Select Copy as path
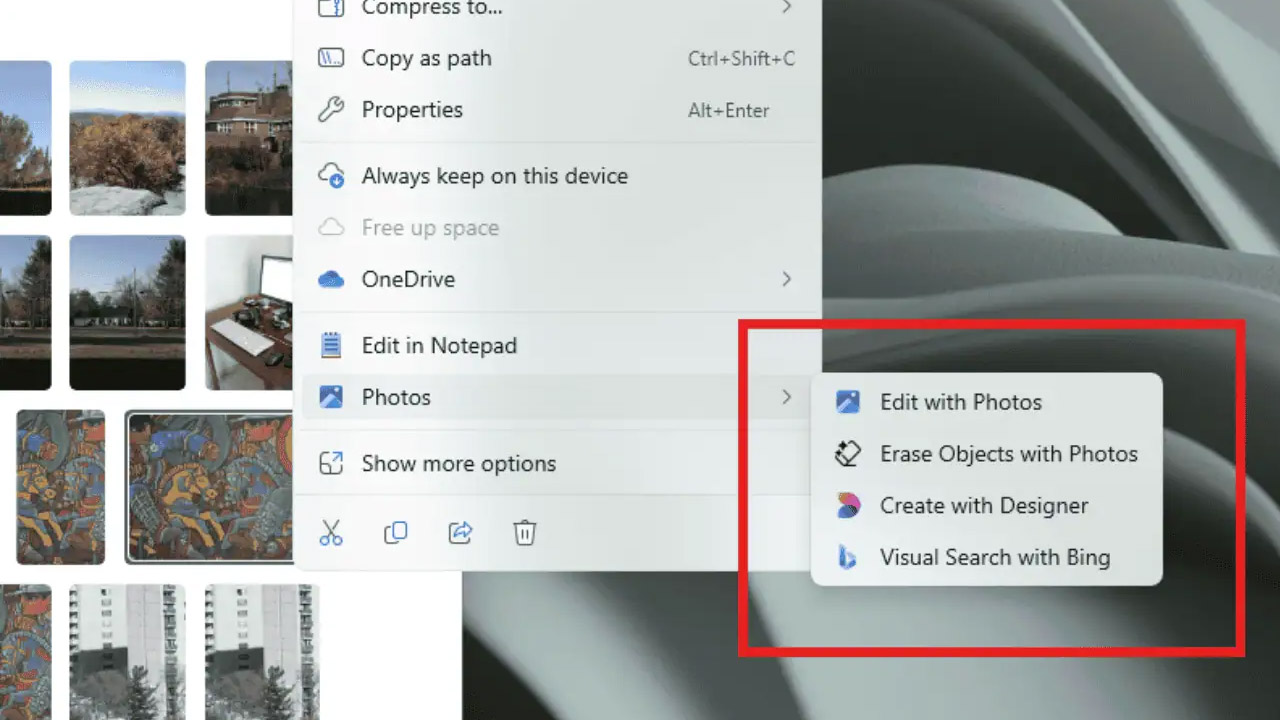 click(x=557, y=58)
